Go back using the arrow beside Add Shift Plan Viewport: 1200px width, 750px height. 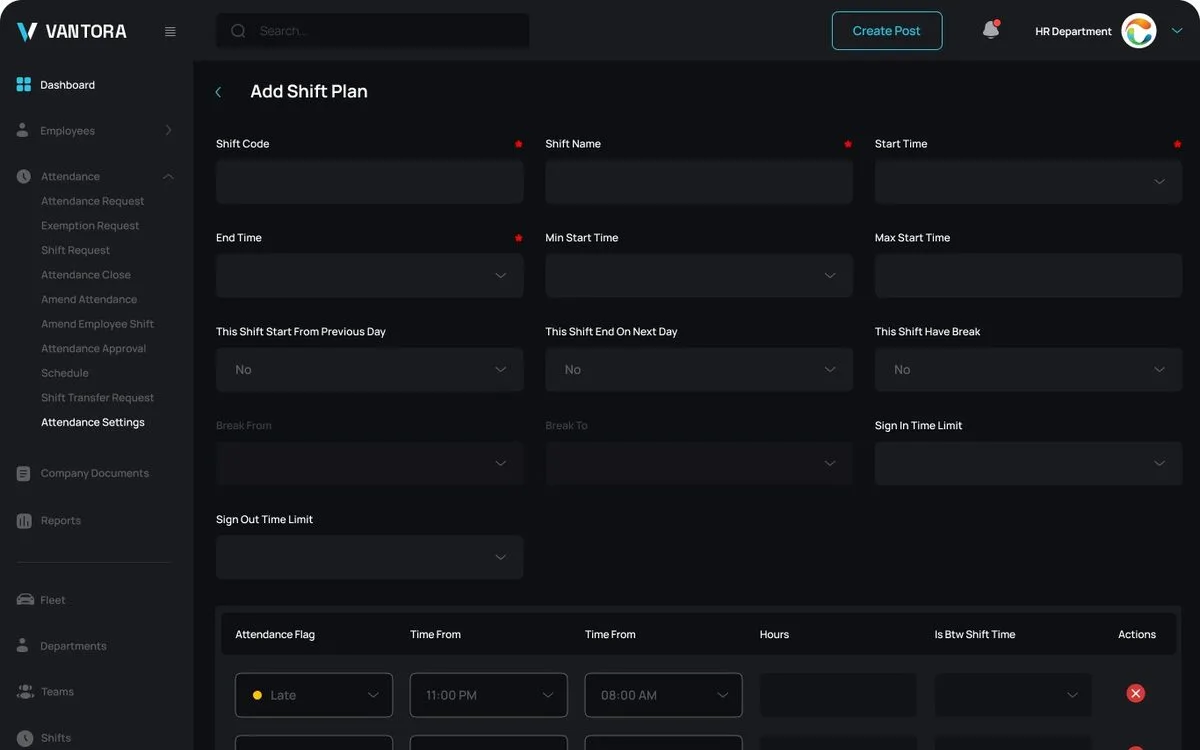click(x=218, y=92)
